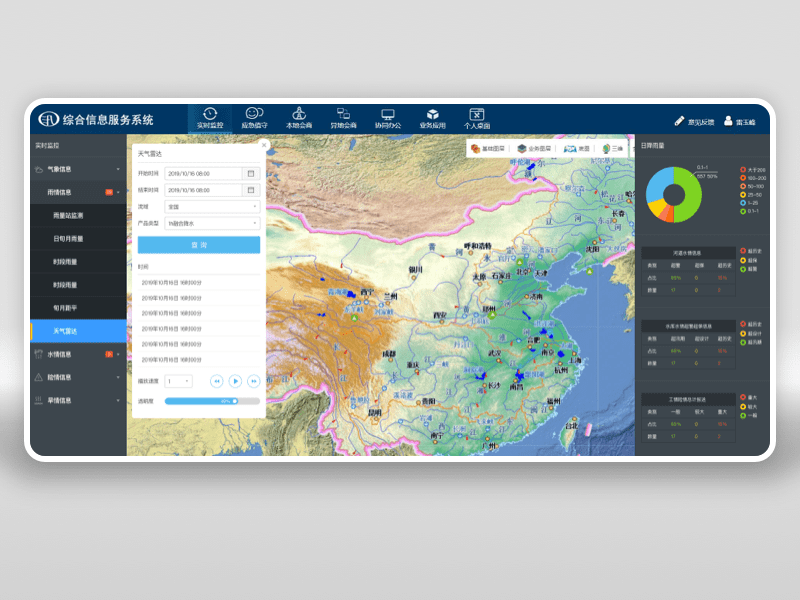The image size is (800, 600).
Task: Open the 产品类型 dropdown
Action: tap(212, 223)
